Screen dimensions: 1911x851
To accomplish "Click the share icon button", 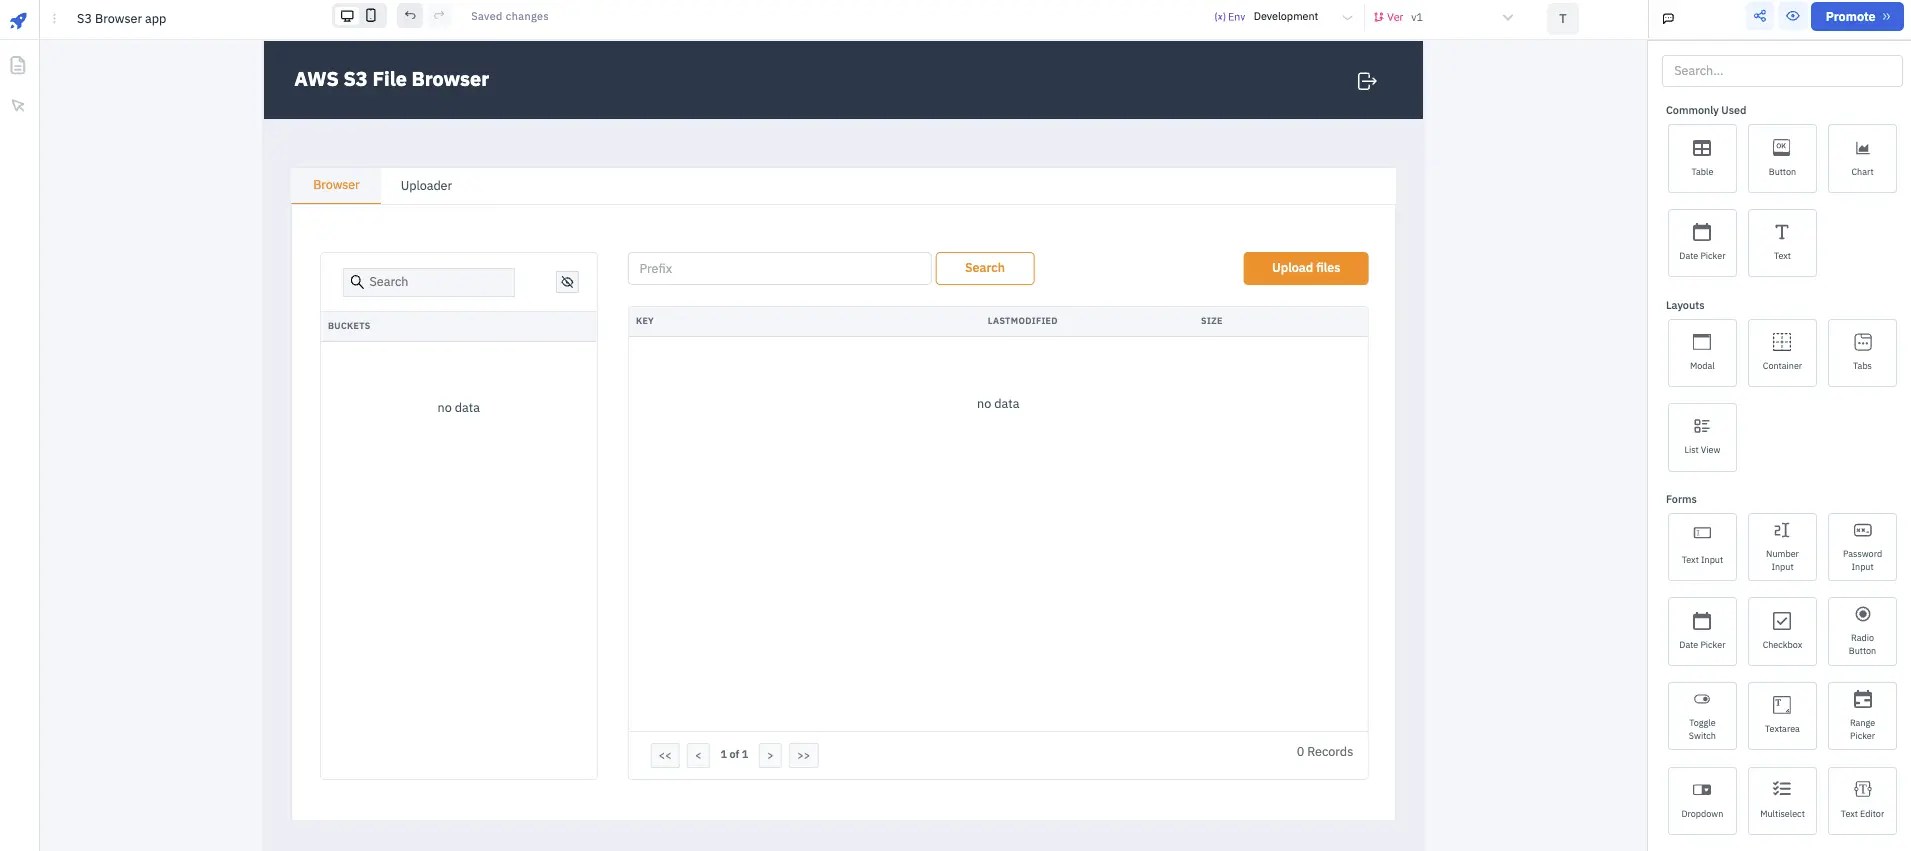I will pyautogui.click(x=1760, y=16).
